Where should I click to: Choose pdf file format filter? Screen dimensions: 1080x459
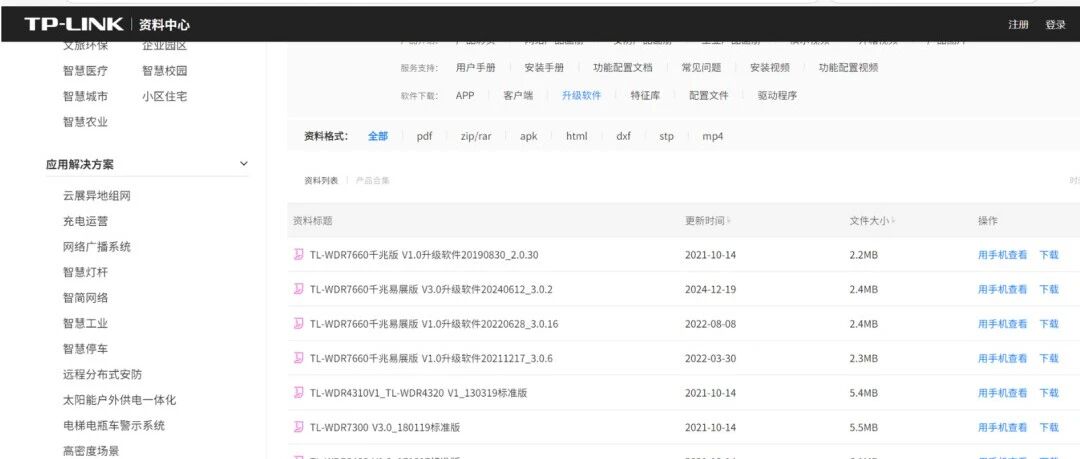coord(424,136)
